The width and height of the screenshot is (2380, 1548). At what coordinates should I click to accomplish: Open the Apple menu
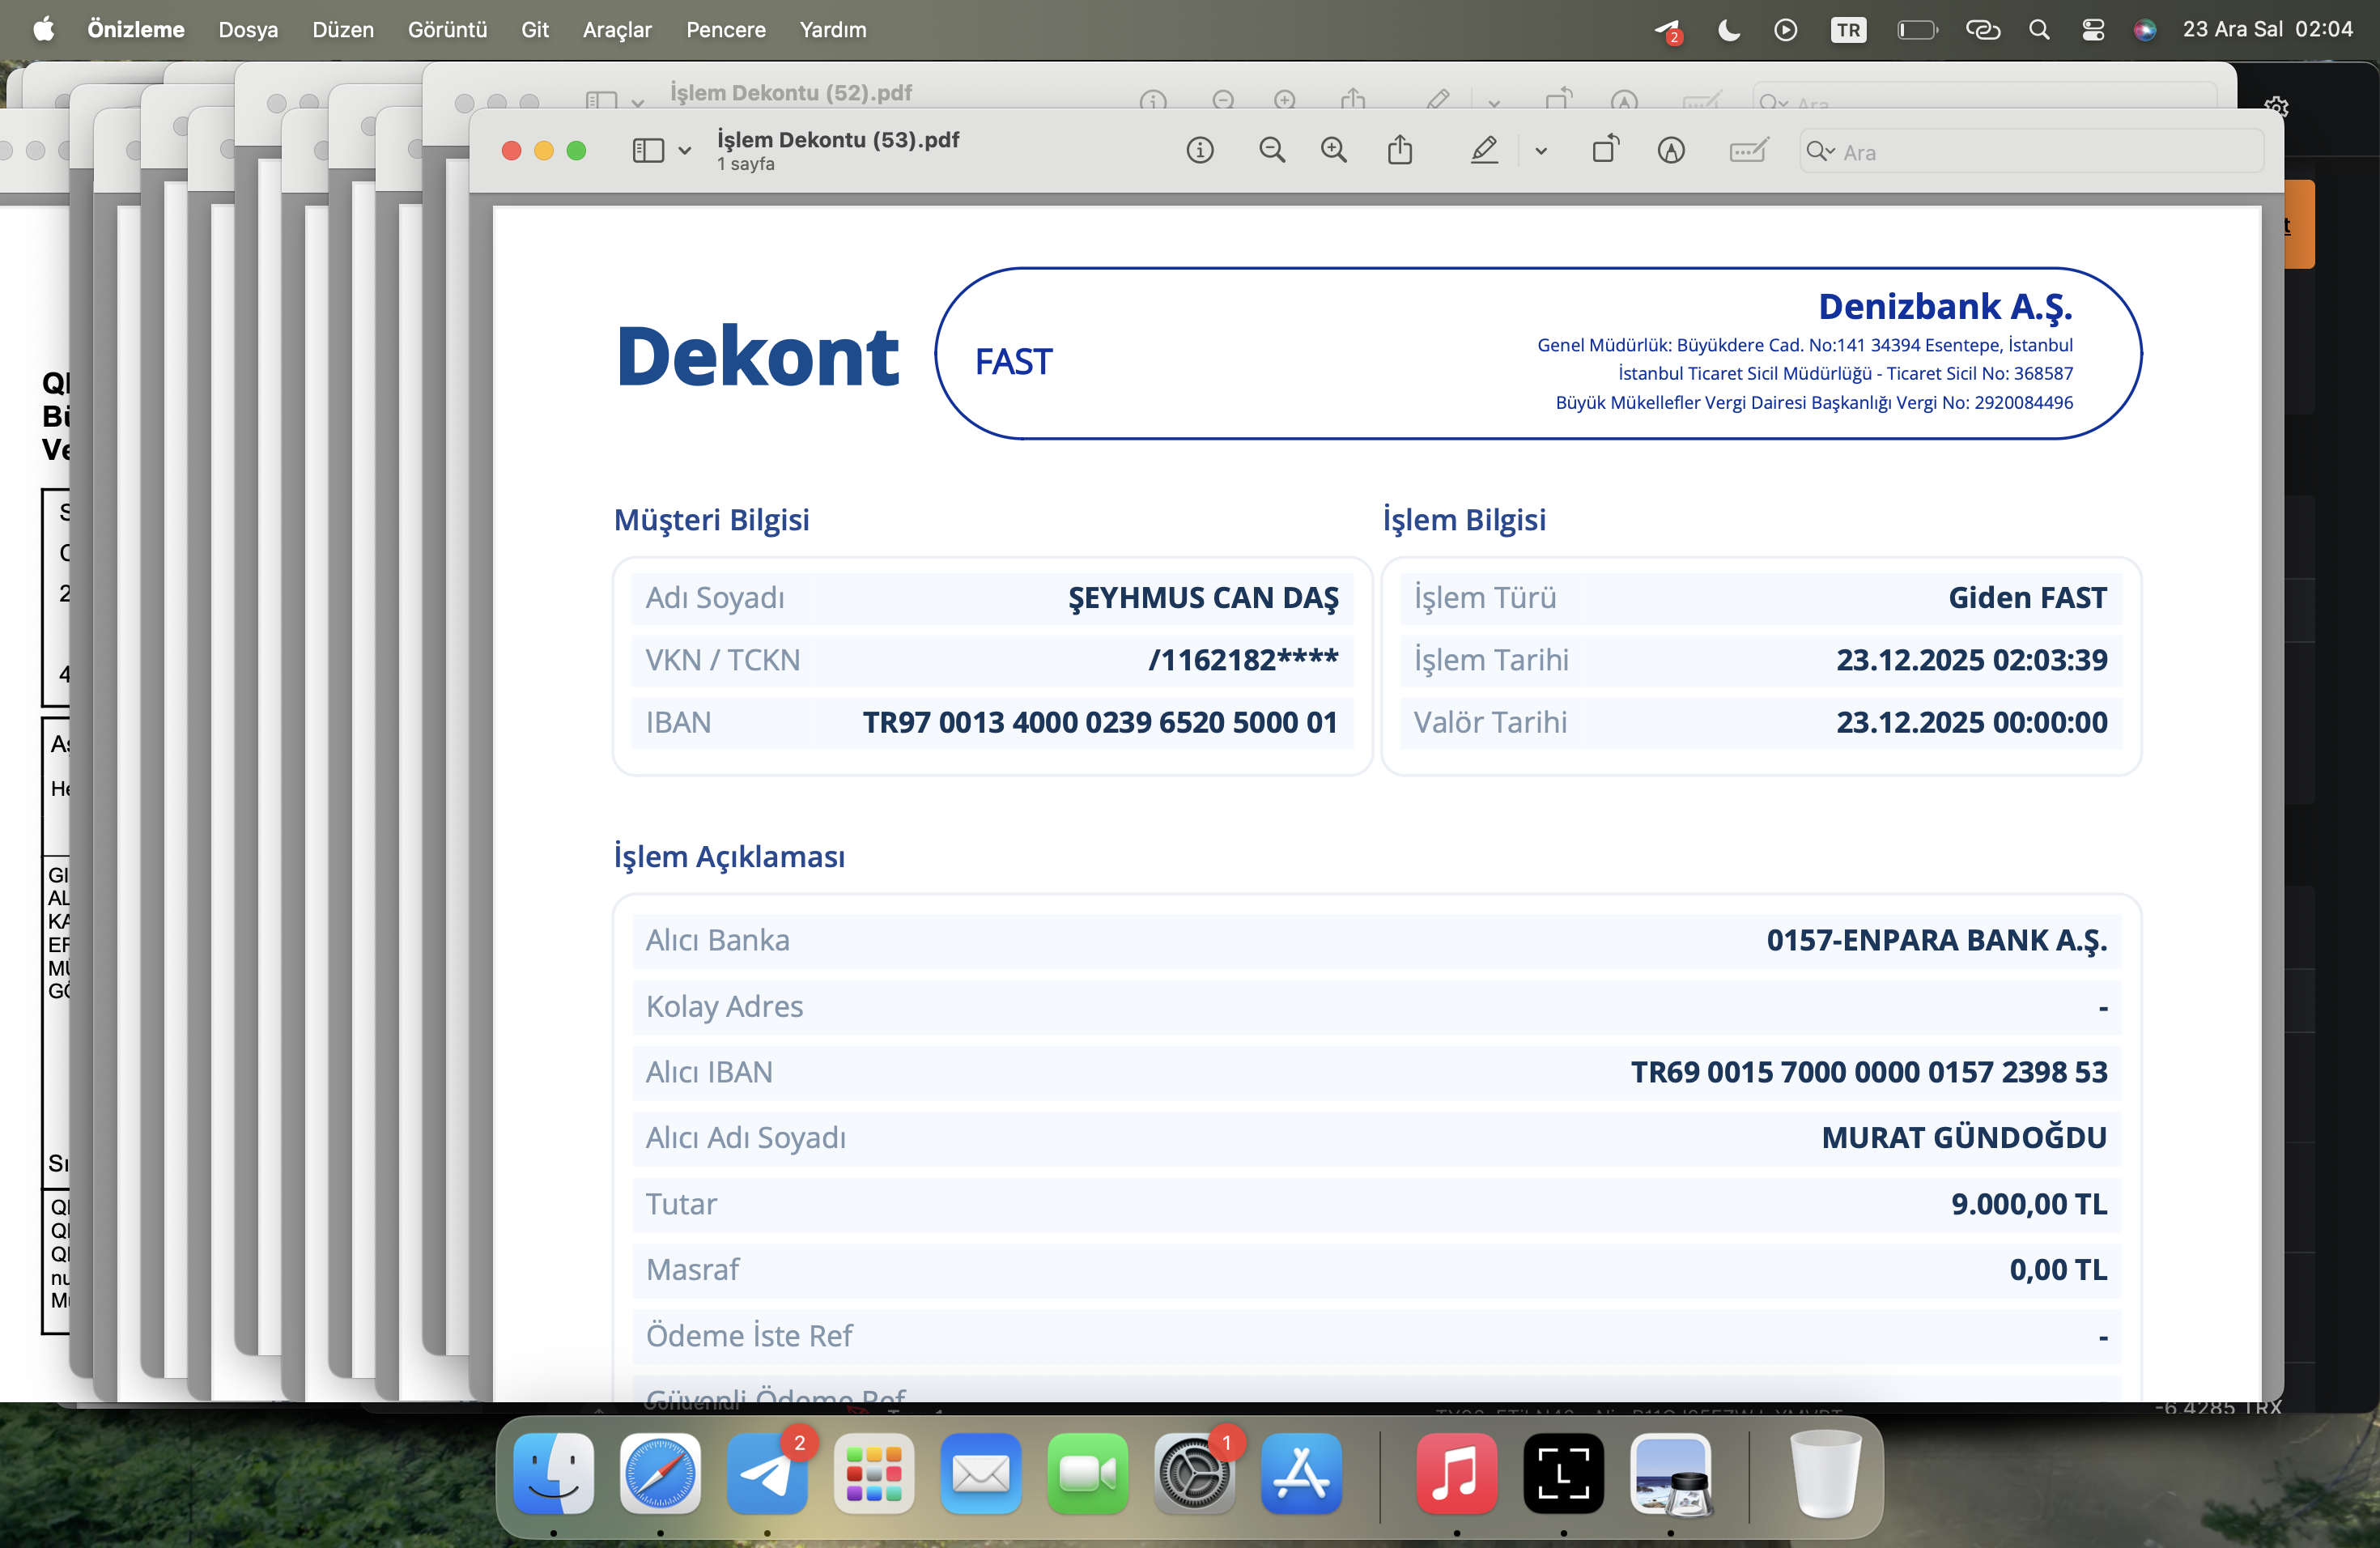click(43, 30)
